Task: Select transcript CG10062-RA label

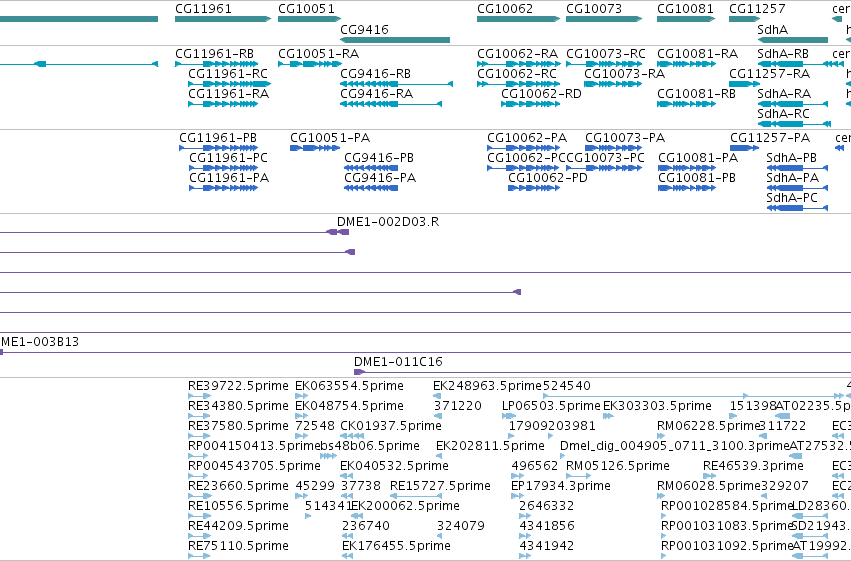Action: 517,54
